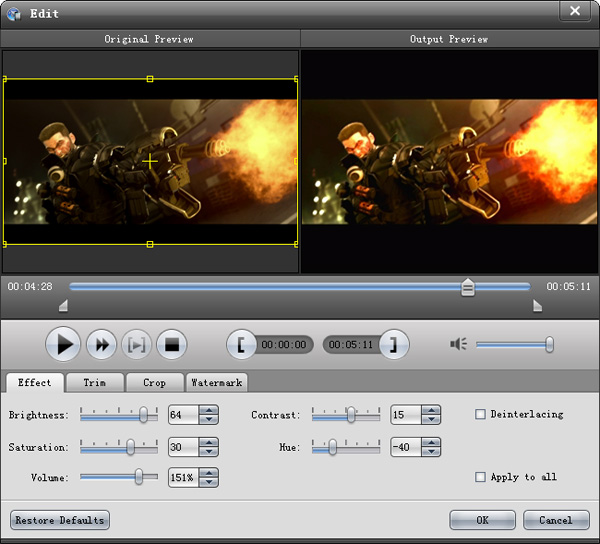This screenshot has width=600, height=544.
Task: Click the Restore Defaults button
Action: coord(60,520)
